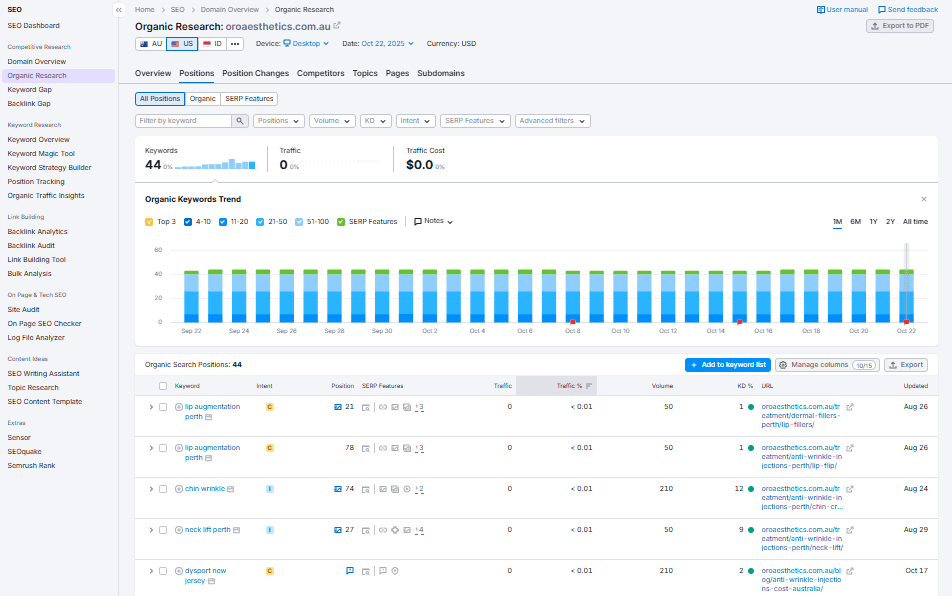The height and width of the screenshot is (596, 952).
Task: Expand the lip augmentation perth keyword row
Action: [150, 406]
